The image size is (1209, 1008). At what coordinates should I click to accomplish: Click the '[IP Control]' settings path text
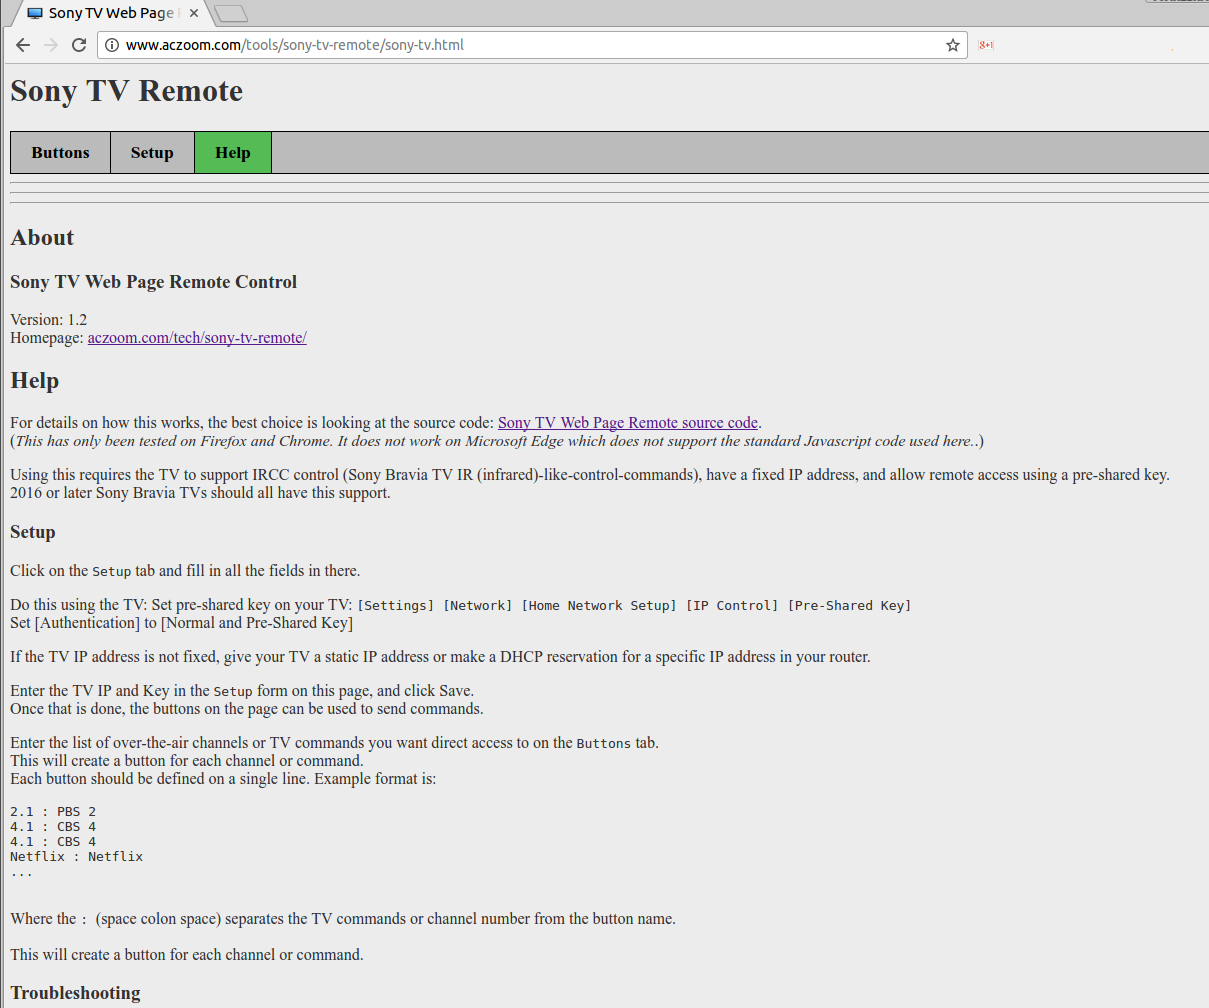pyautogui.click(x=732, y=605)
